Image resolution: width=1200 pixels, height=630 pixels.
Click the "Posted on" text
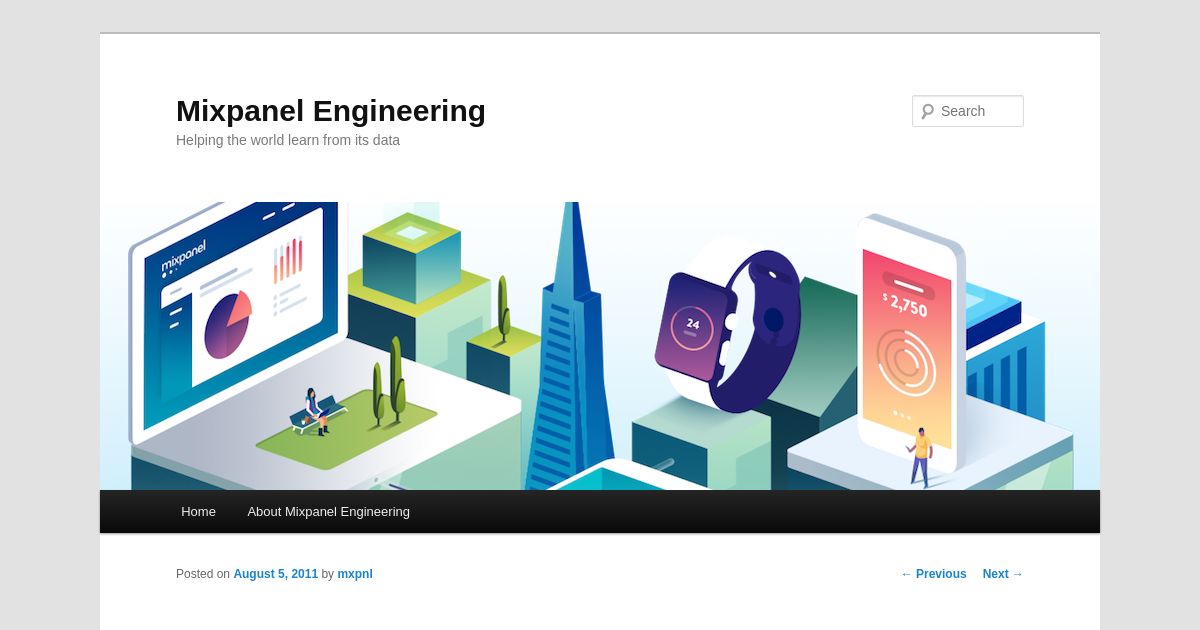point(203,574)
